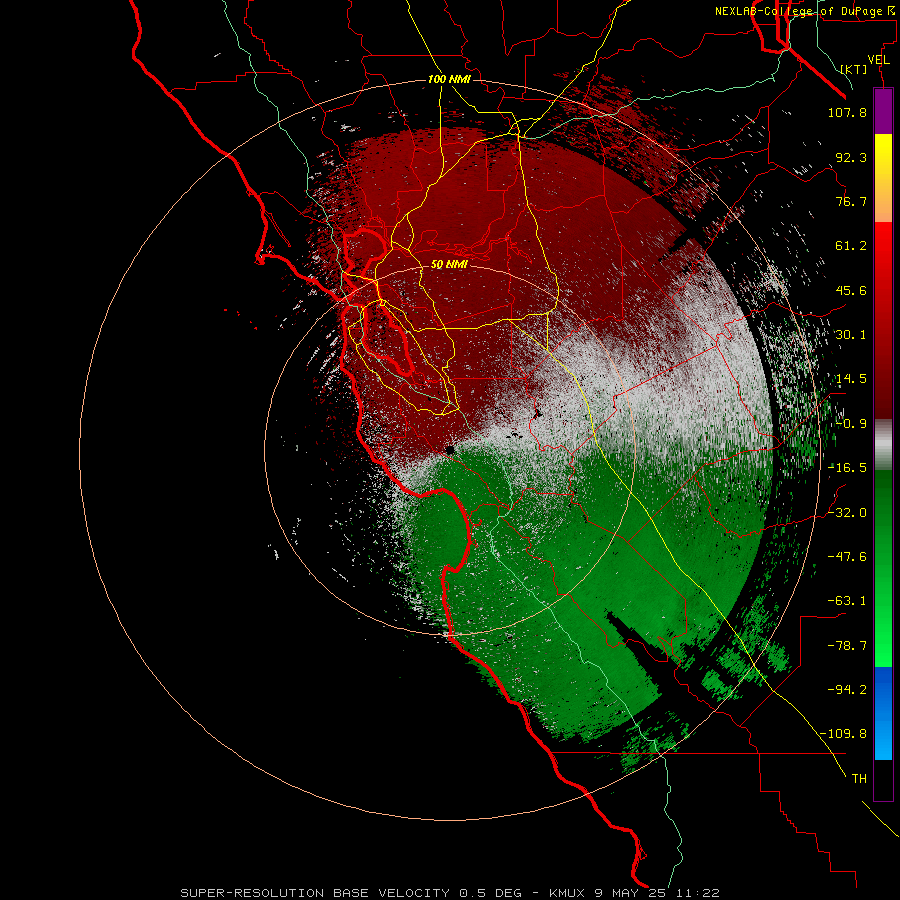Pick the red segment of the velocity color bar
900x900 pixels.
click(883, 320)
